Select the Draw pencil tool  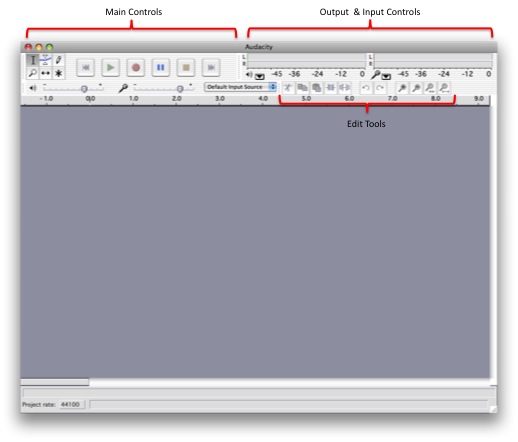tap(59, 60)
